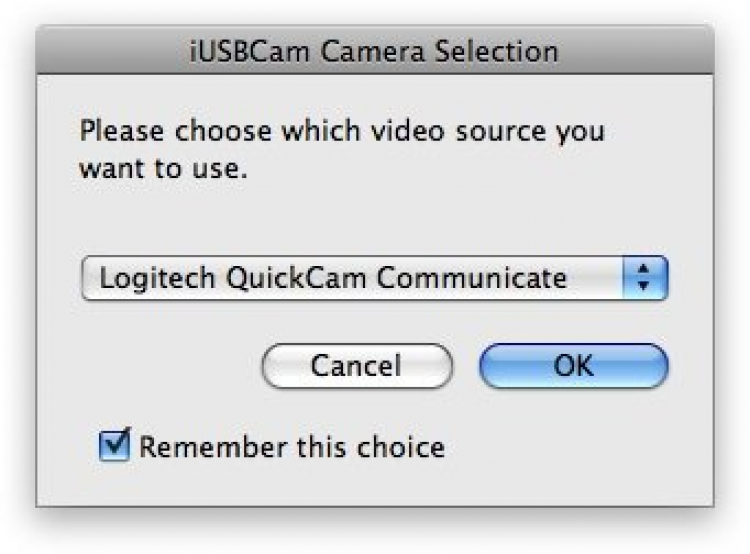Click the blue dropdown arrows stepper
This screenshot has height=554, width=750.
[644, 278]
